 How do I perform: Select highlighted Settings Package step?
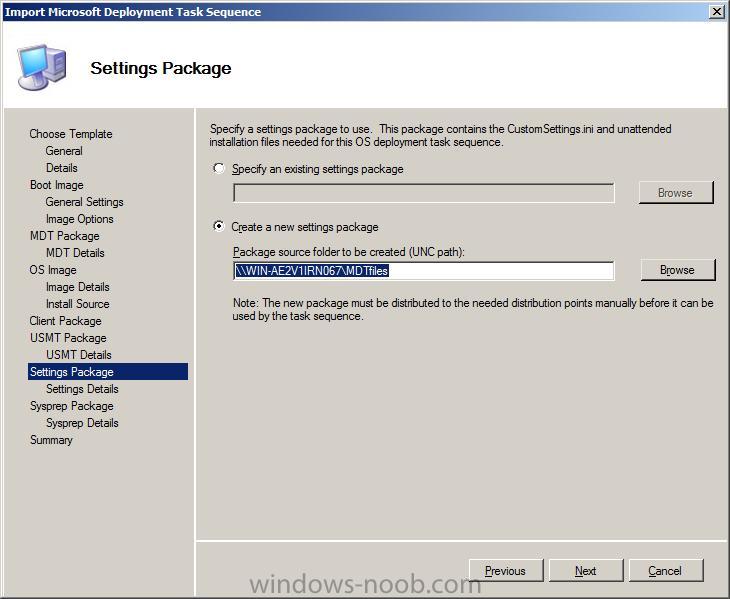click(108, 371)
